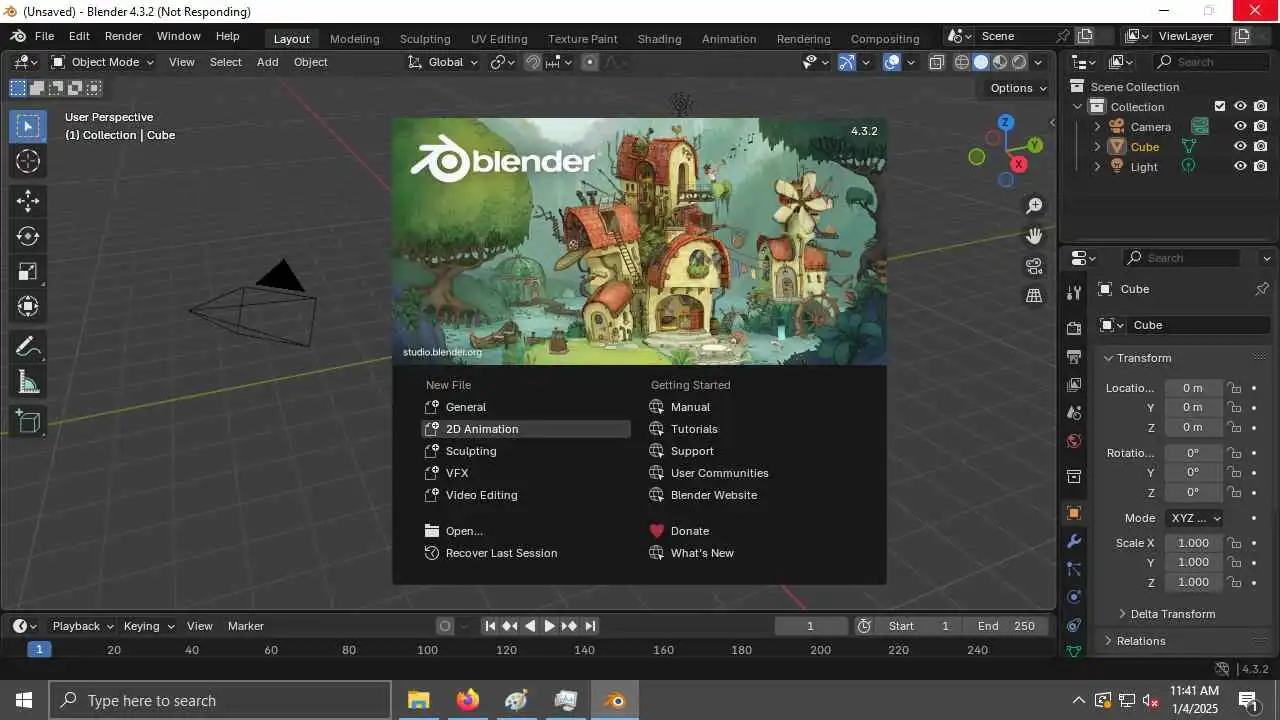The width and height of the screenshot is (1280, 720).
Task: Hide the Cube in viewport
Action: pos(1240,146)
